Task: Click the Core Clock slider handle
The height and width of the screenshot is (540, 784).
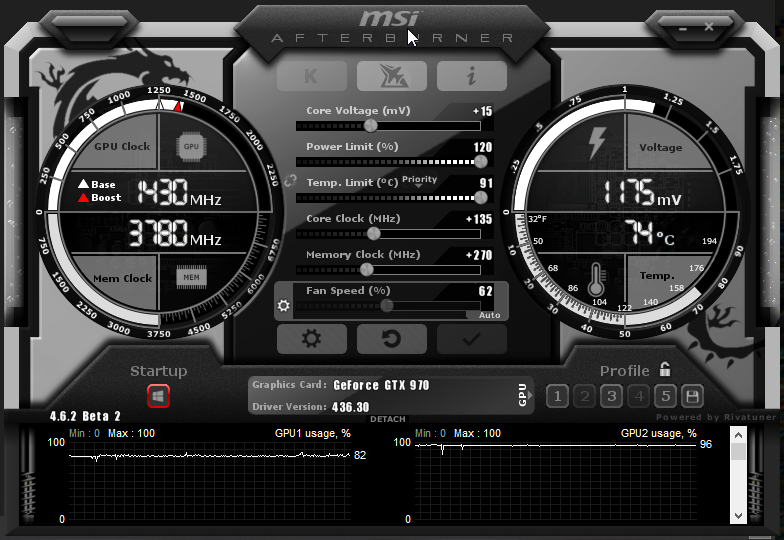Action: pos(374,233)
